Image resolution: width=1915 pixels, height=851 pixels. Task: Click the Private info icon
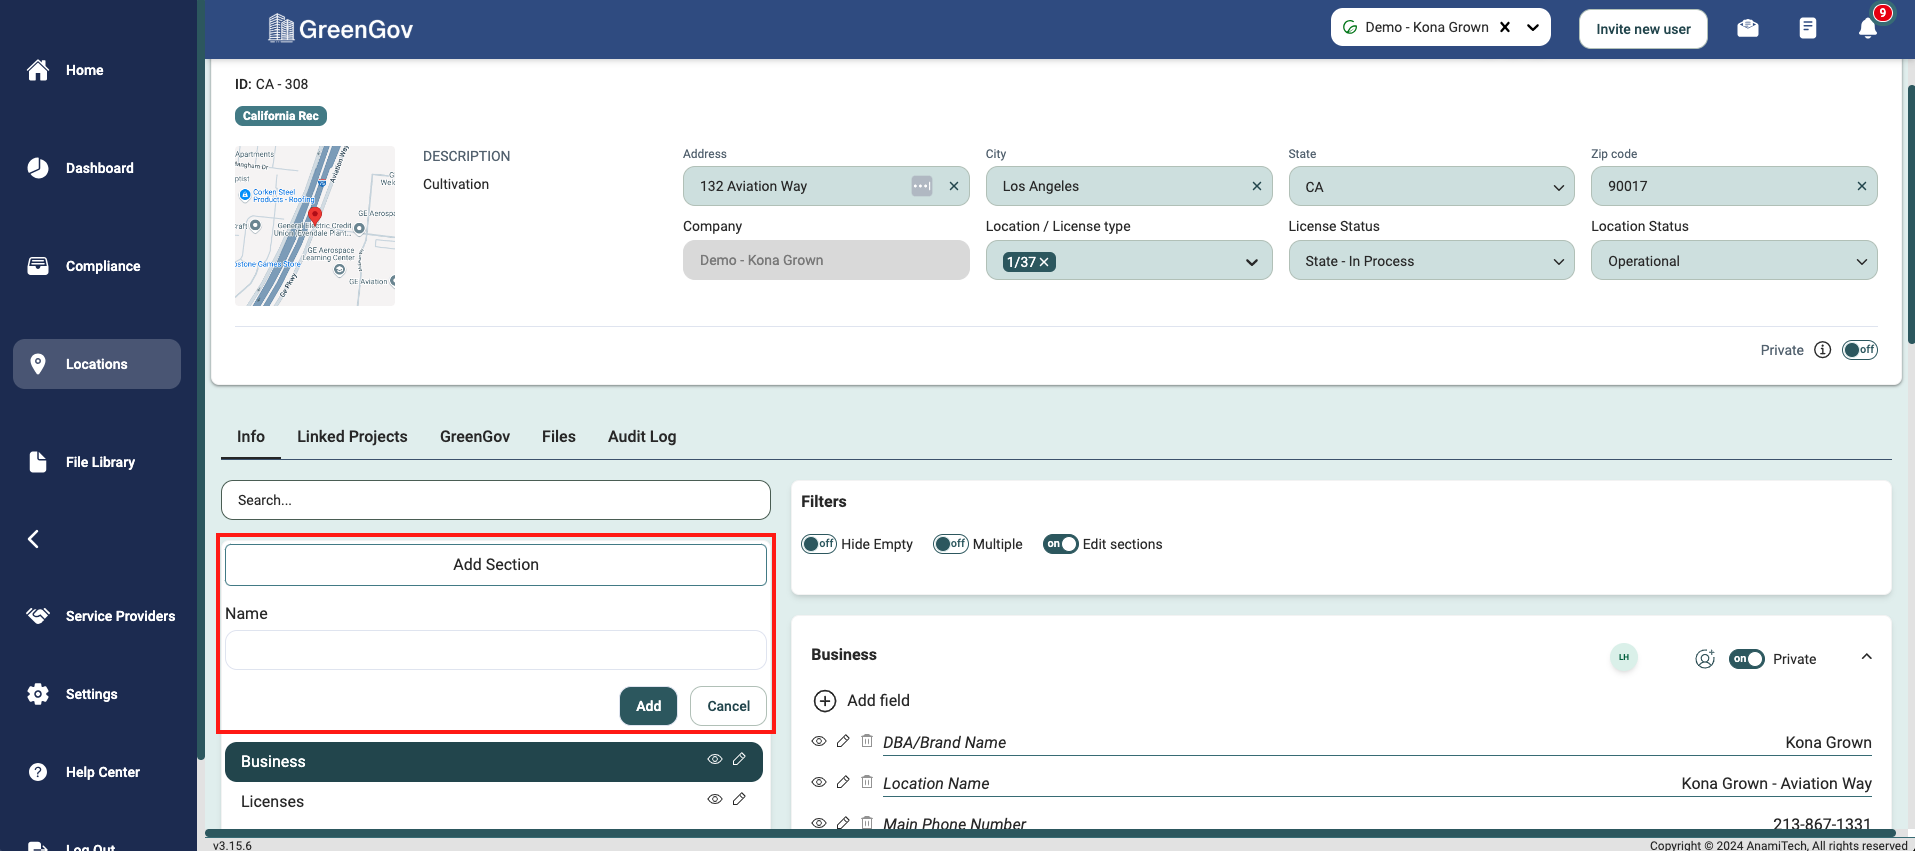1822,350
